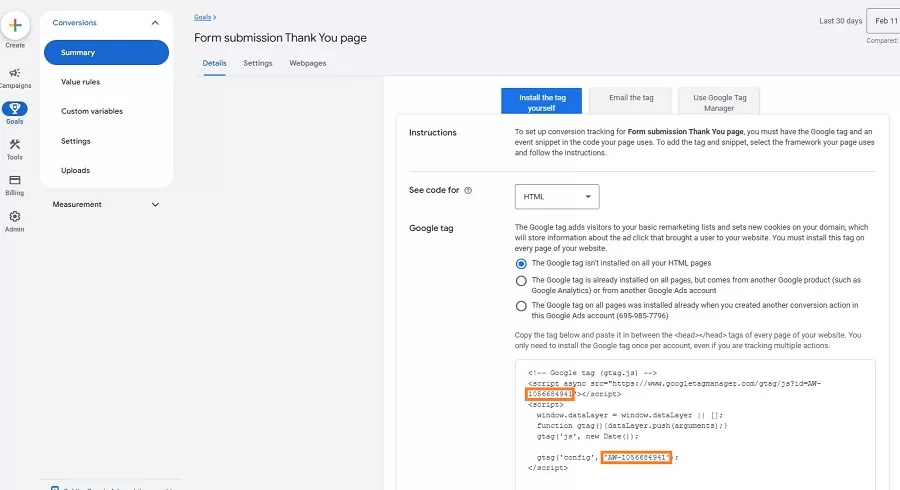Open Custom variables in sidebar
This screenshot has width=900, height=490.
point(92,111)
